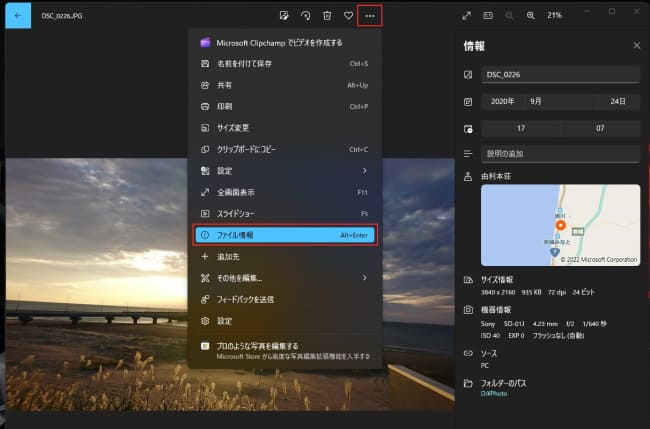Click the ソース source icon
The image size is (650, 429).
(468, 354)
